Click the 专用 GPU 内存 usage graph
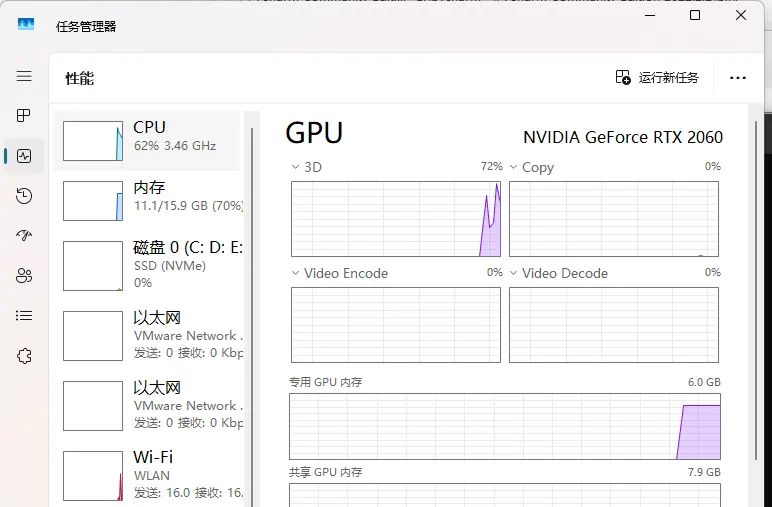The height and width of the screenshot is (507, 772). [x=504, y=426]
